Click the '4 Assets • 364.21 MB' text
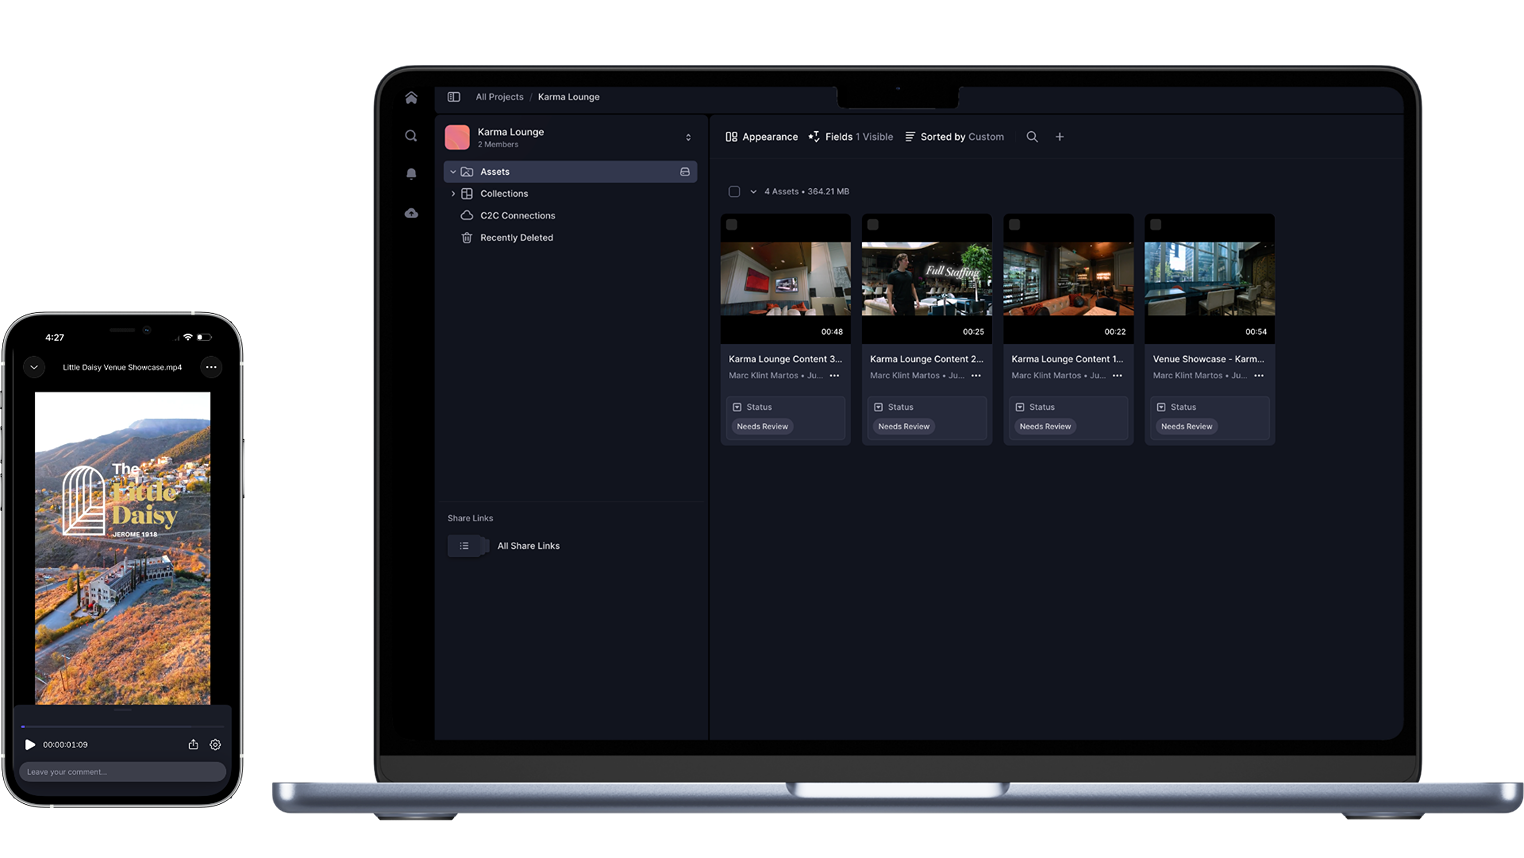Screen dimensions: 1524x858 (807, 192)
